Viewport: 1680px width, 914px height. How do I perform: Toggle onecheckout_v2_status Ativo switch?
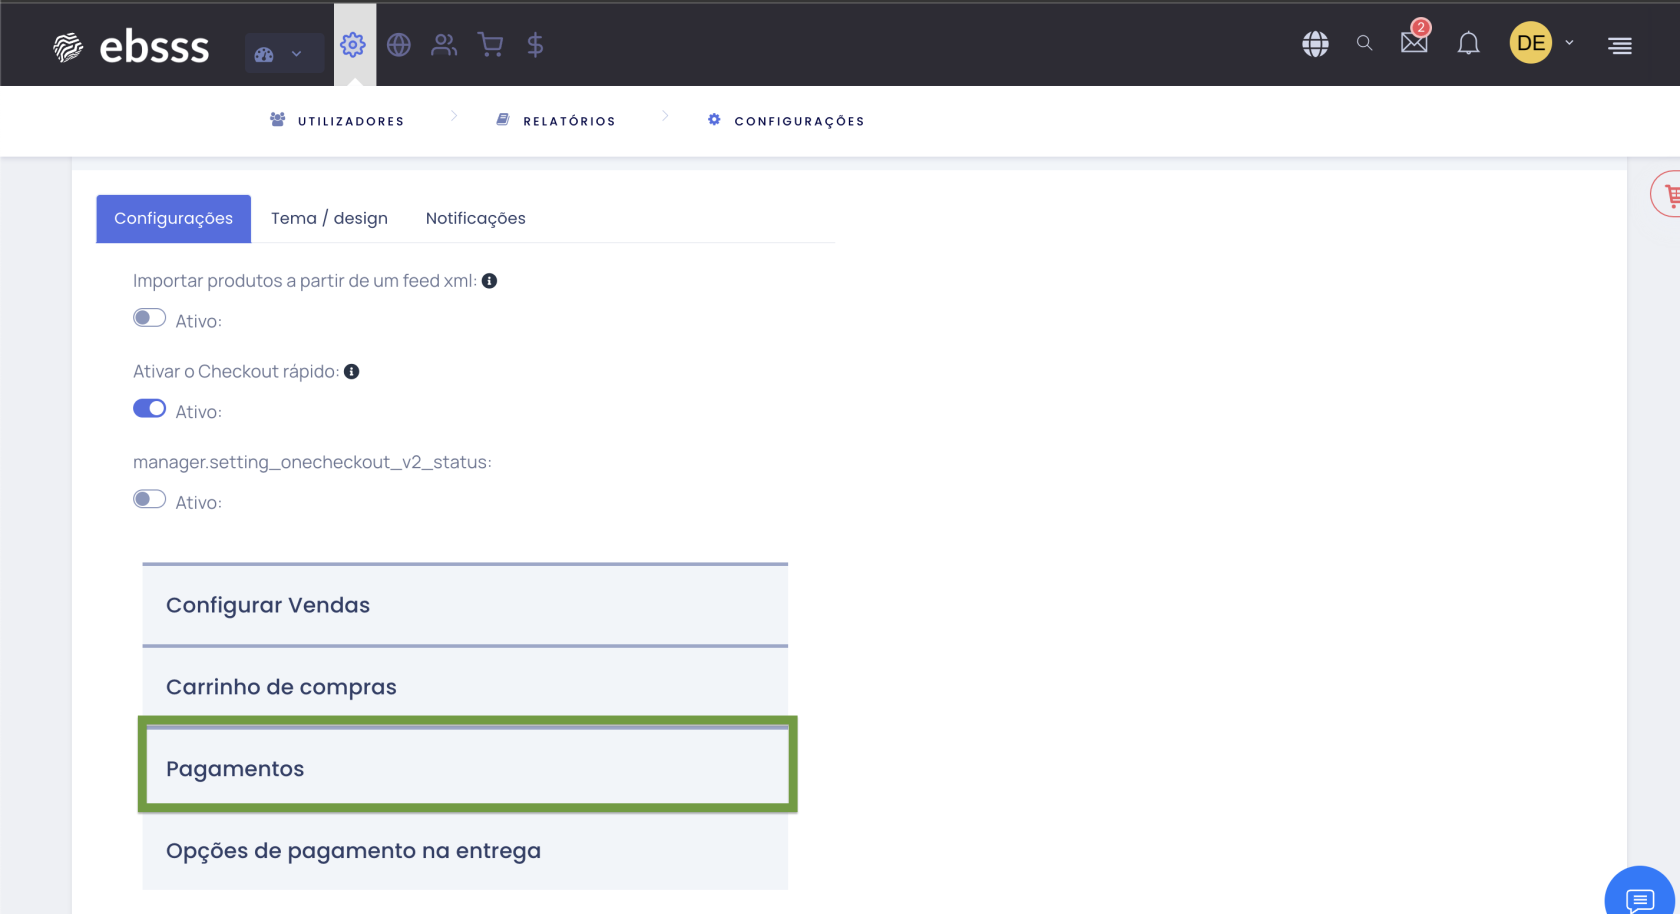click(150, 499)
